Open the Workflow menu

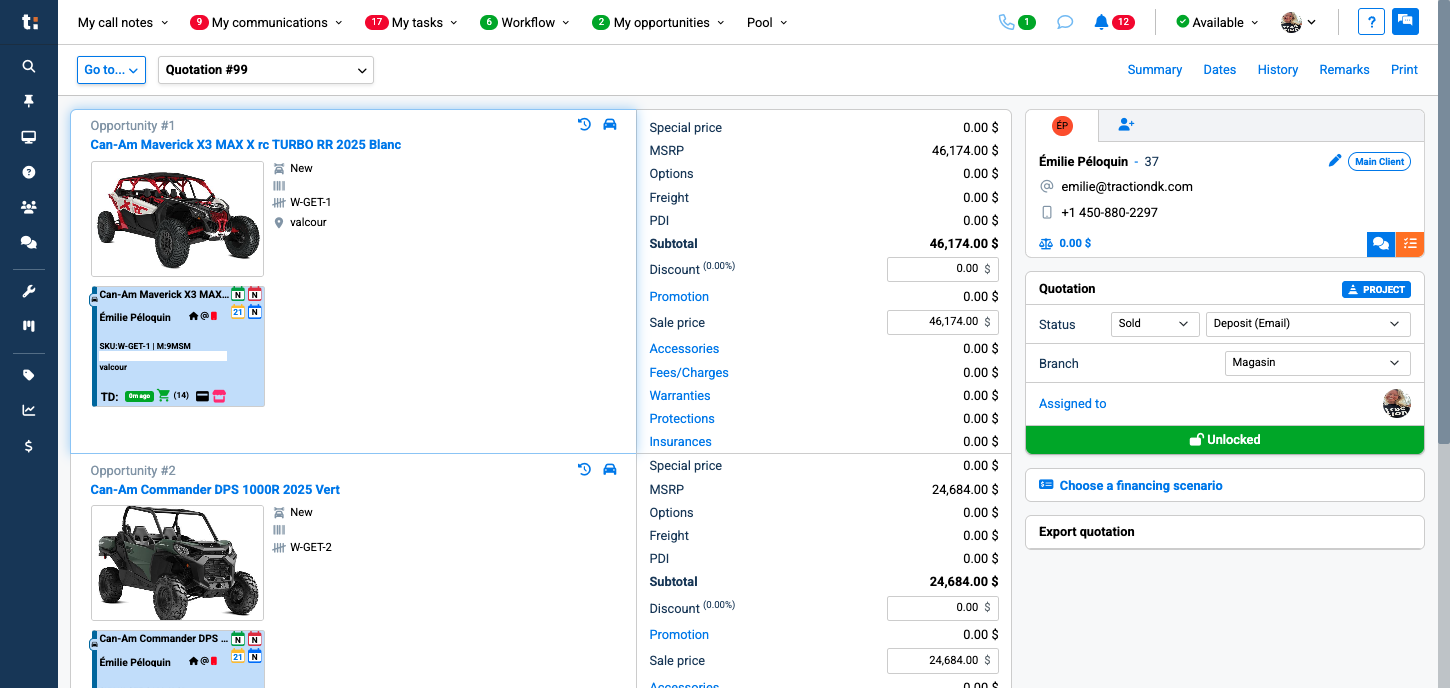pyautogui.click(x=524, y=22)
